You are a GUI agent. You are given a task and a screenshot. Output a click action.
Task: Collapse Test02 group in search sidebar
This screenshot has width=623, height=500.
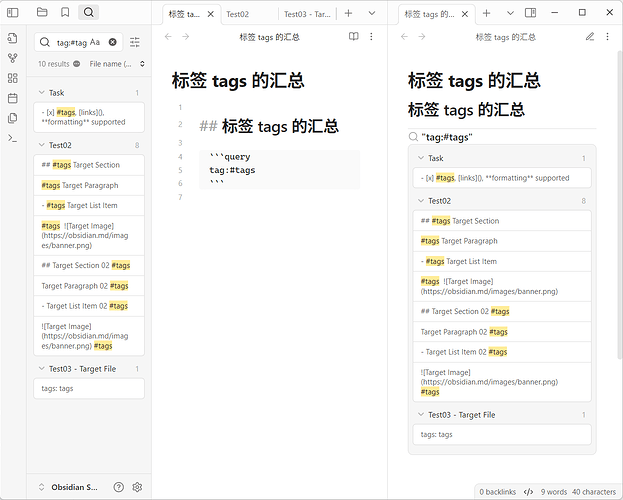point(41,145)
